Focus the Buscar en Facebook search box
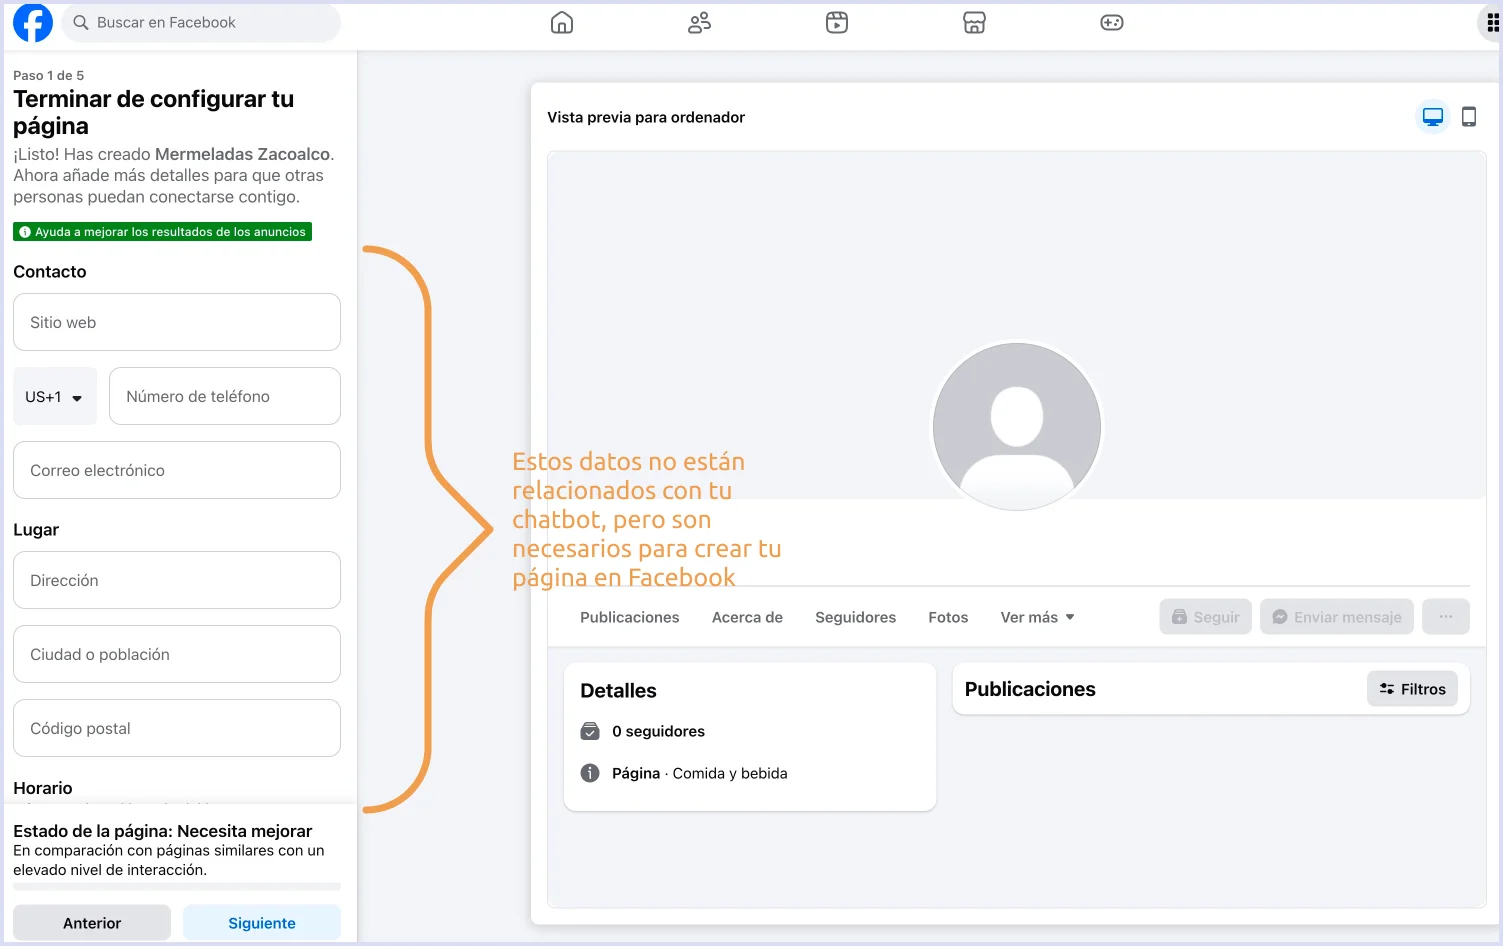The image size is (1503, 946). pos(201,22)
